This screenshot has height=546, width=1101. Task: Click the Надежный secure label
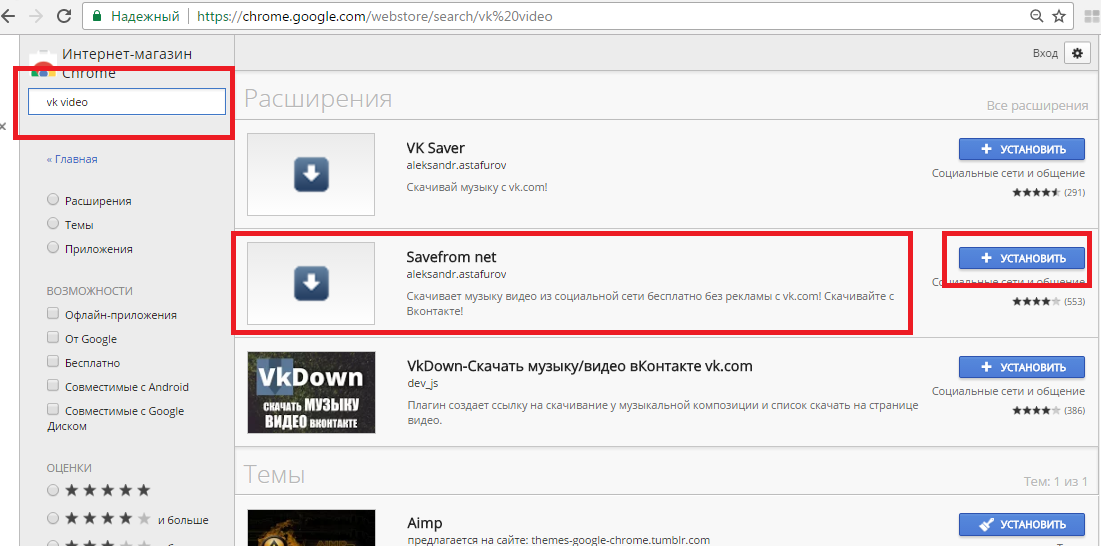tap(145, 16)
